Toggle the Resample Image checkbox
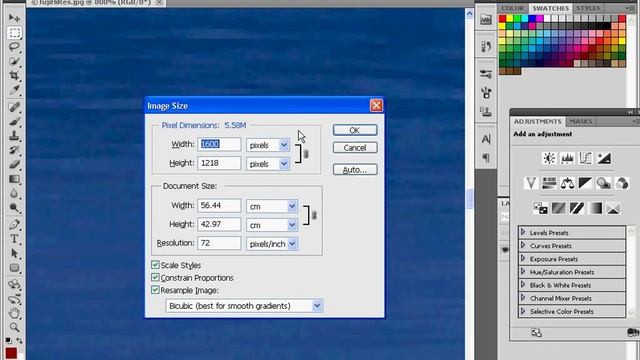Image resolution: width=640 pixels, height=360 pixels. point(155,290)
